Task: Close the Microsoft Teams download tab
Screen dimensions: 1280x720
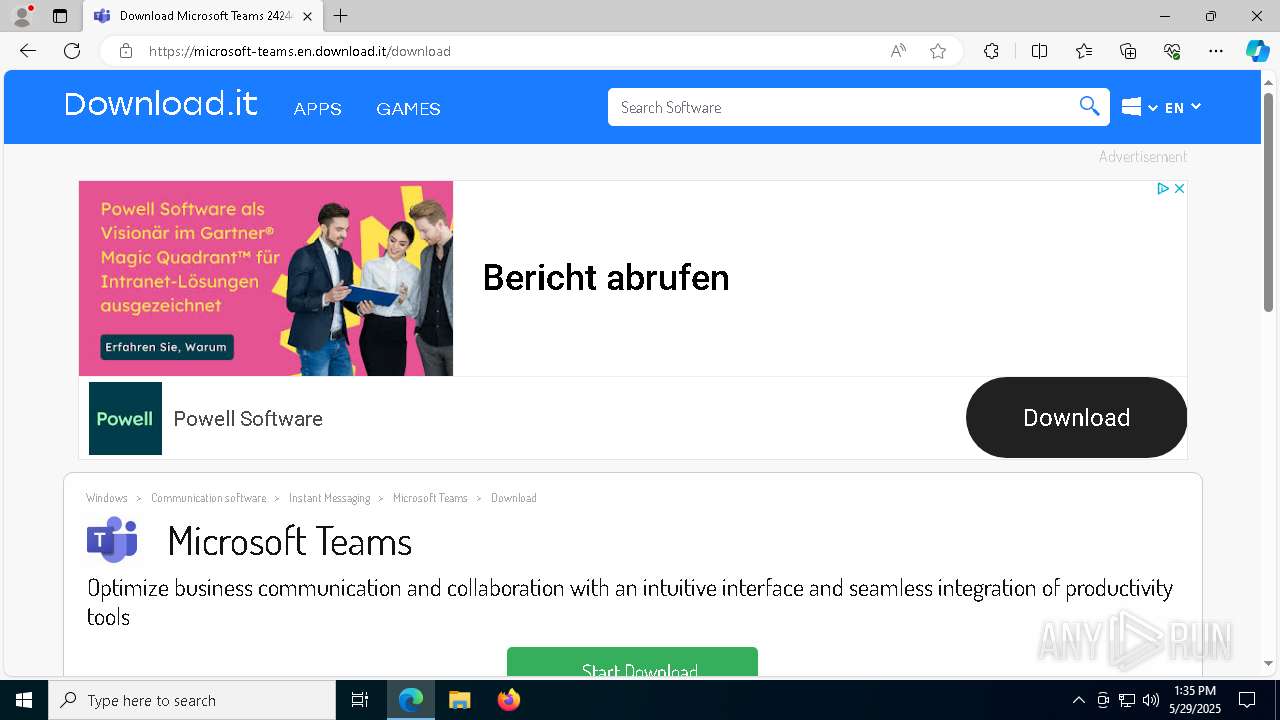Action: point(307,16)
